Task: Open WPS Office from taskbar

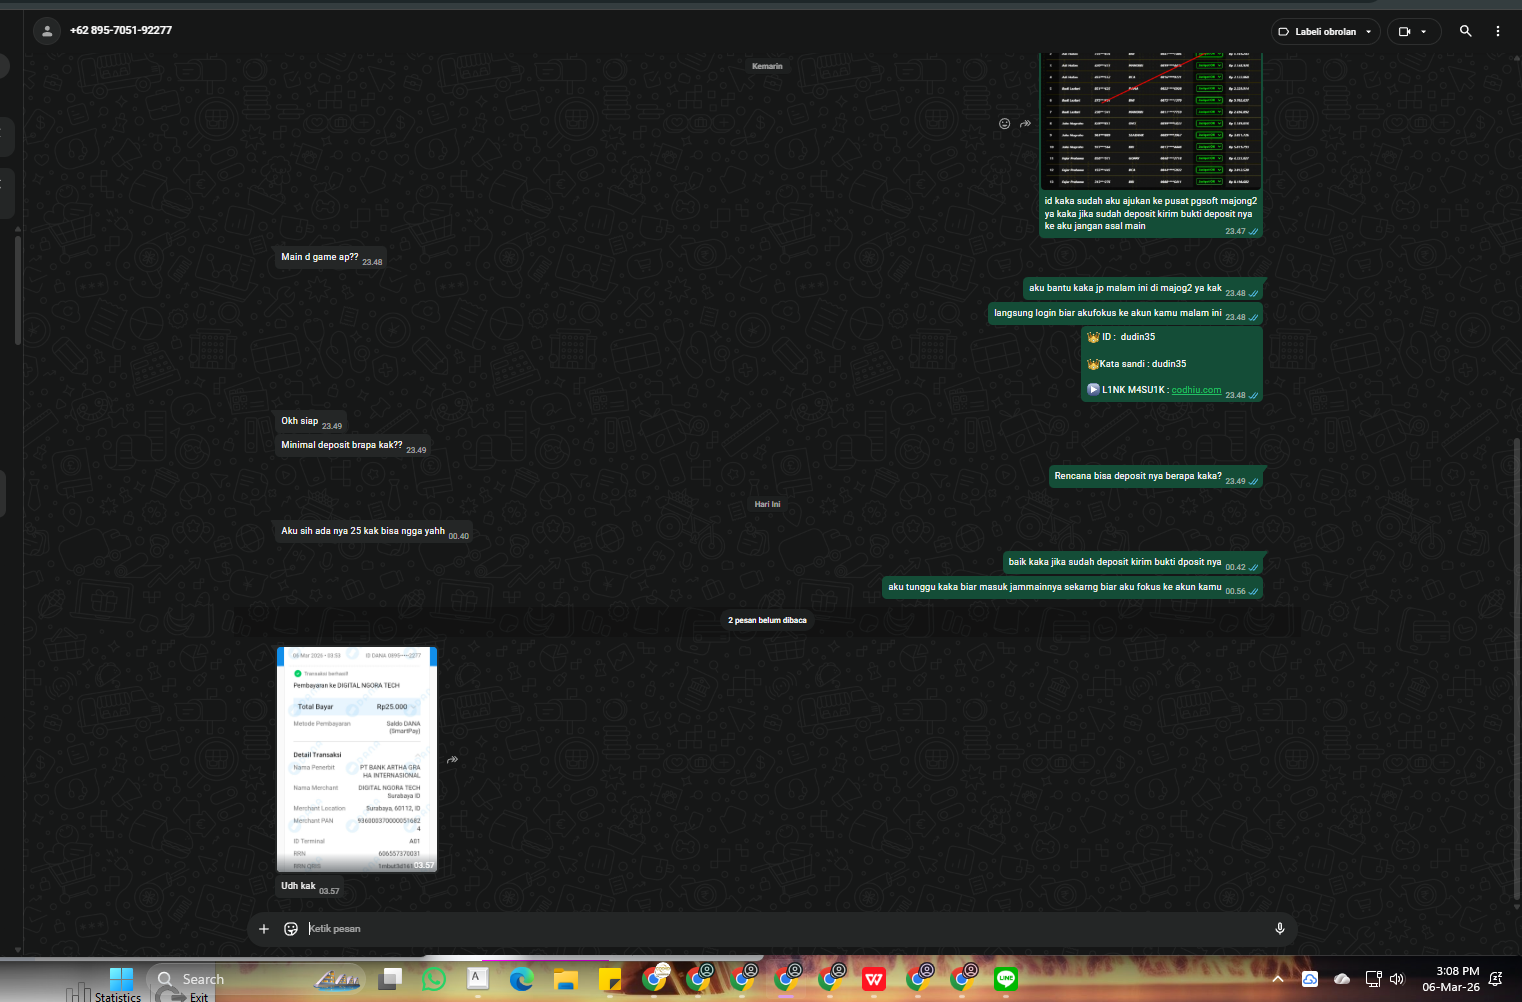Action: [874, 980]
